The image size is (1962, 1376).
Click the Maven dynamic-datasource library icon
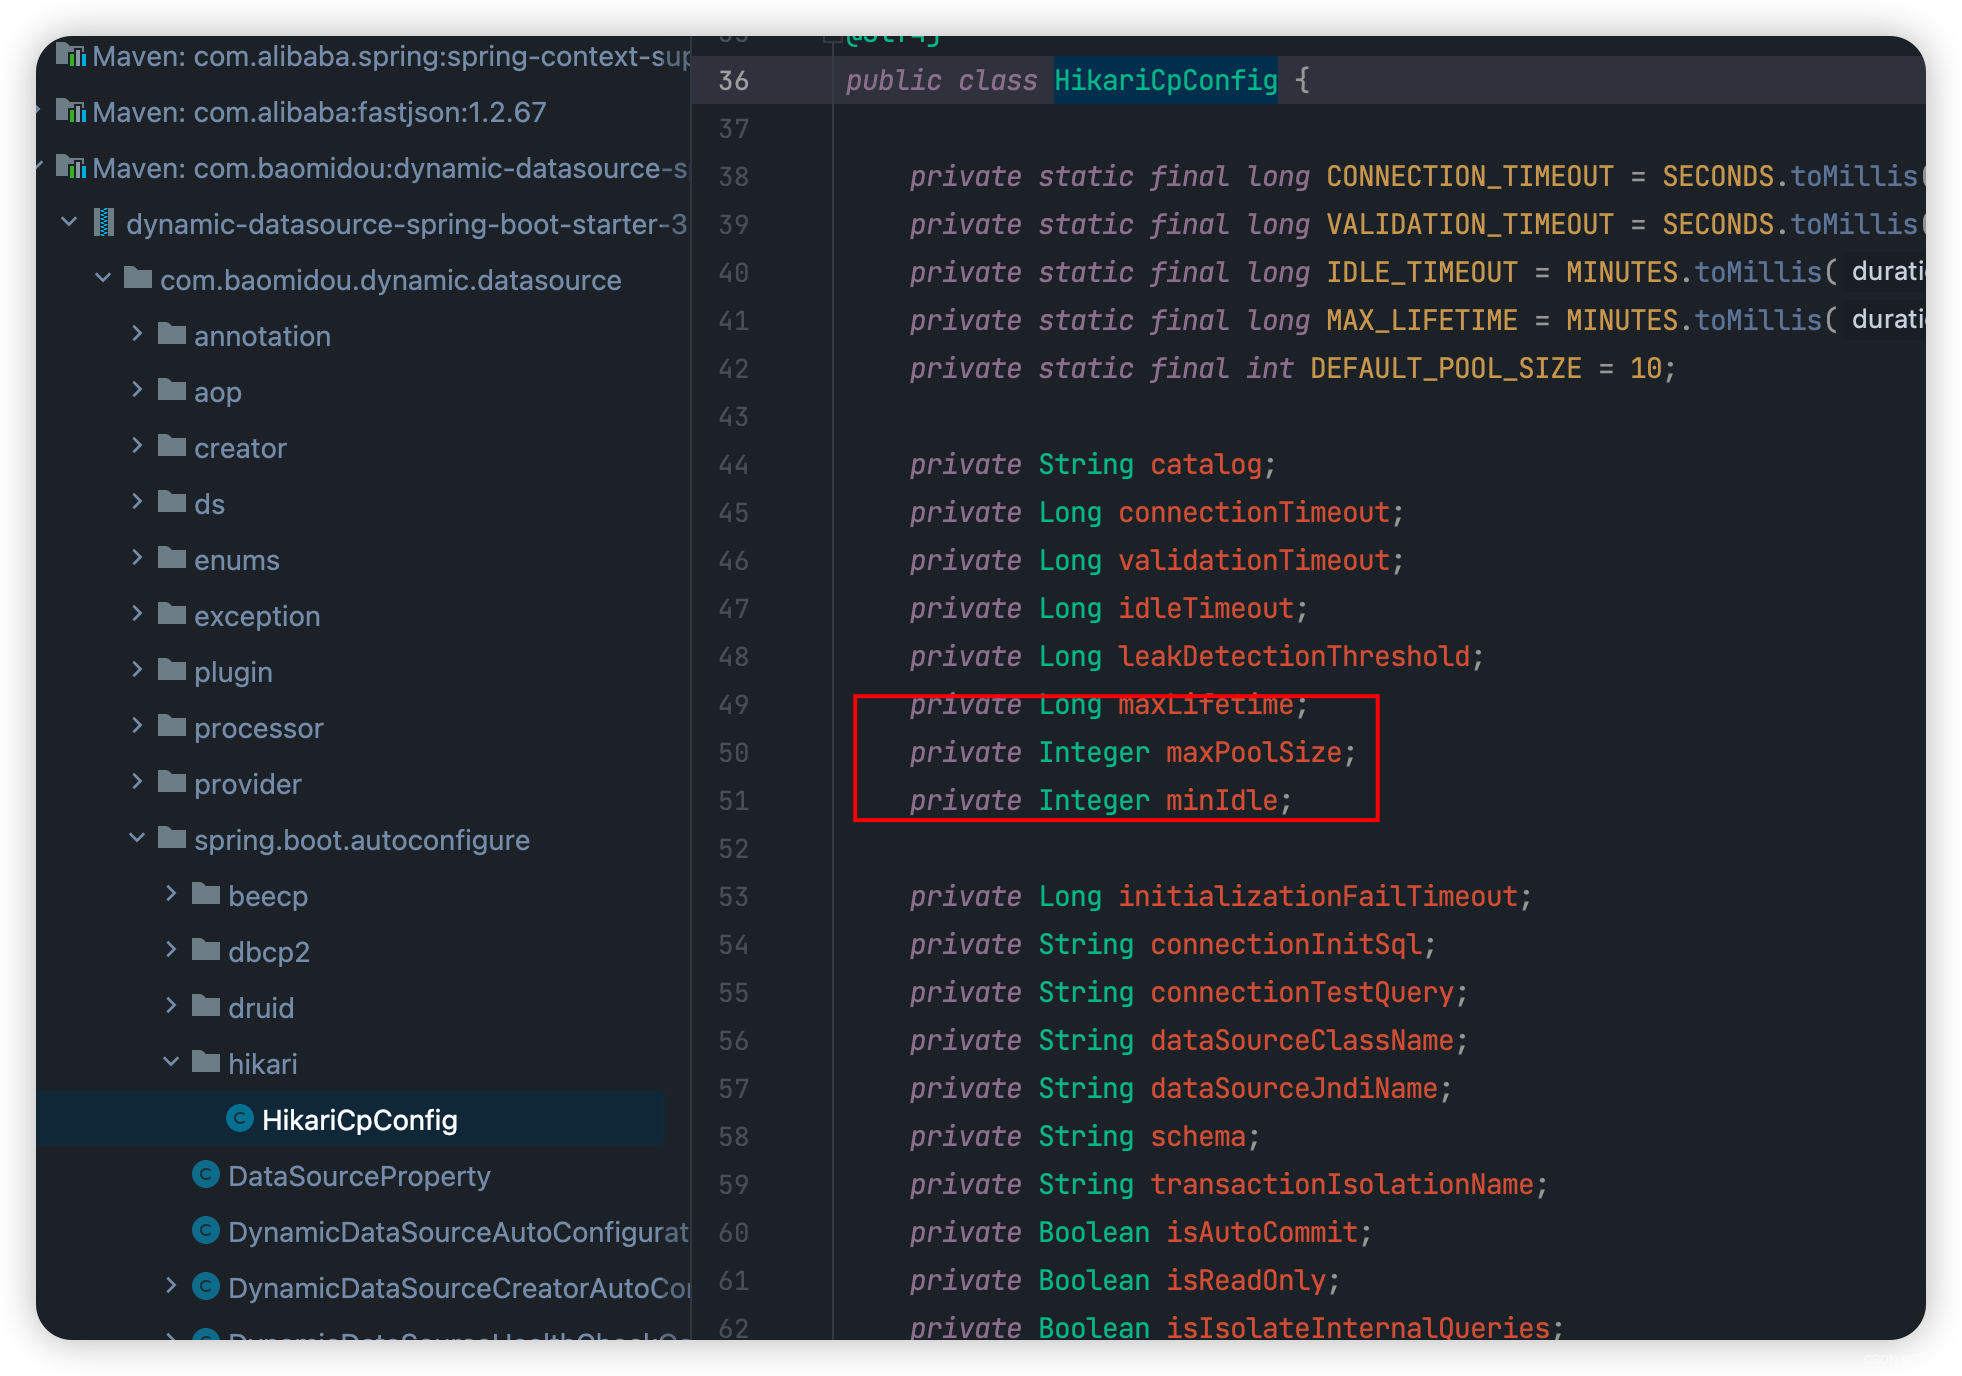pos(71,166)
